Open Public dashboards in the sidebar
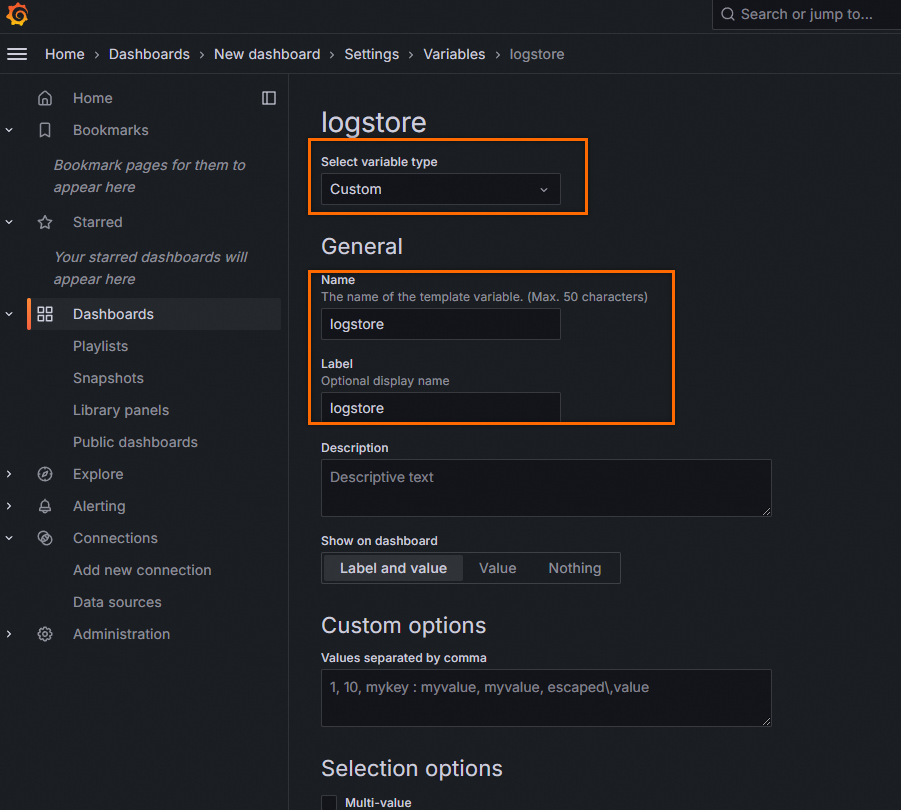The width and height of the screenshot is (901, 810). (135, 442)
